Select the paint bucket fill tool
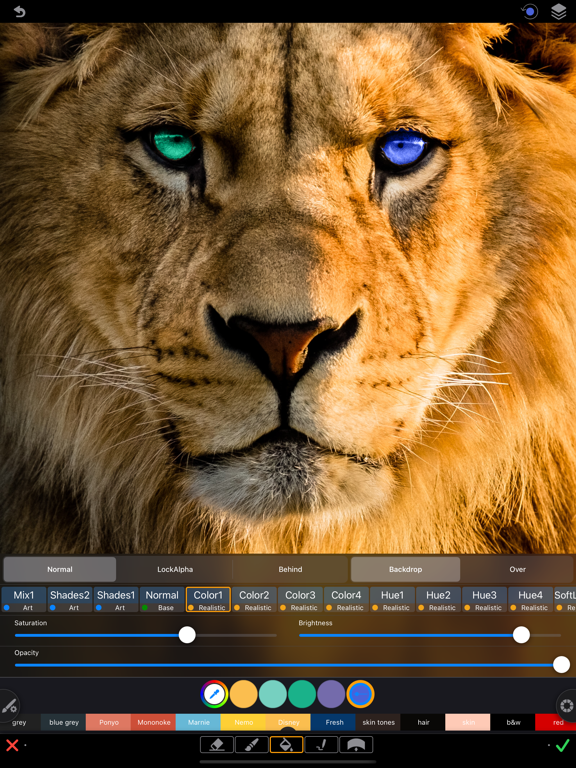Image resolution: width=576 pixels, height=768 pixels. pyautogui.click(x=287, y=744)
